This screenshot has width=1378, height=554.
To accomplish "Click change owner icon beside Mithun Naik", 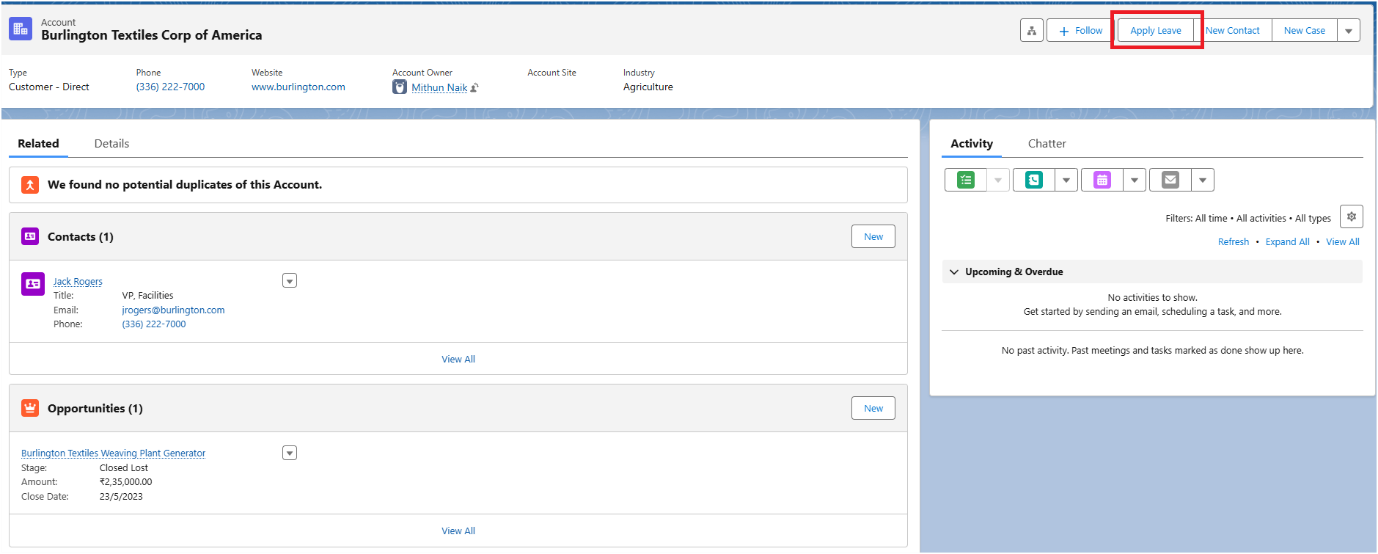I will (475, 88).
